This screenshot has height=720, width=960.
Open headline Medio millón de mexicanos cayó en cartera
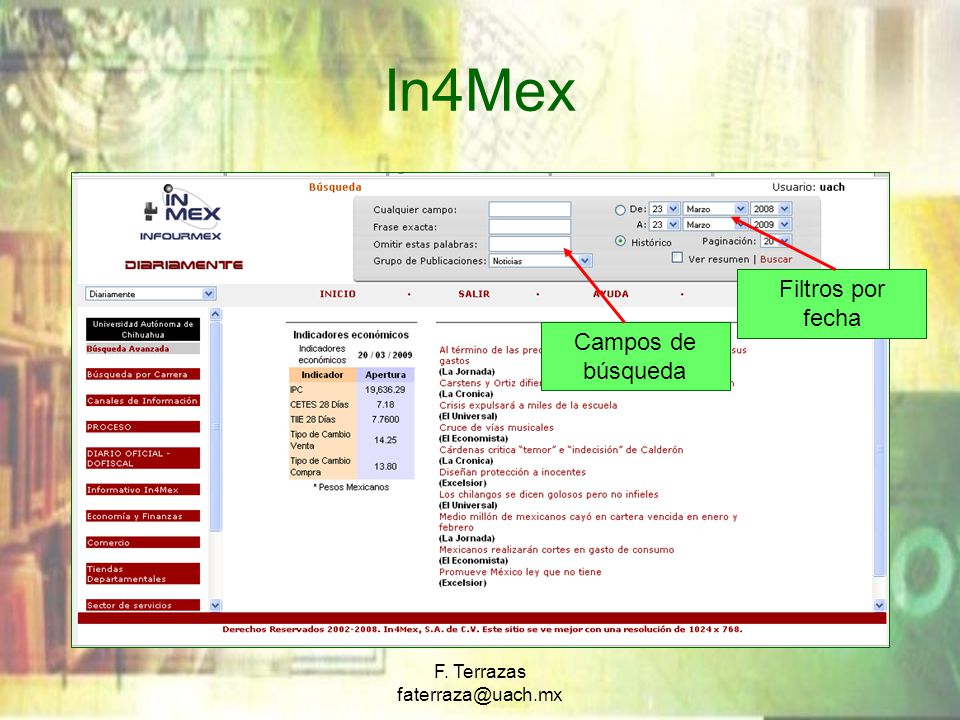pos(588,522)
